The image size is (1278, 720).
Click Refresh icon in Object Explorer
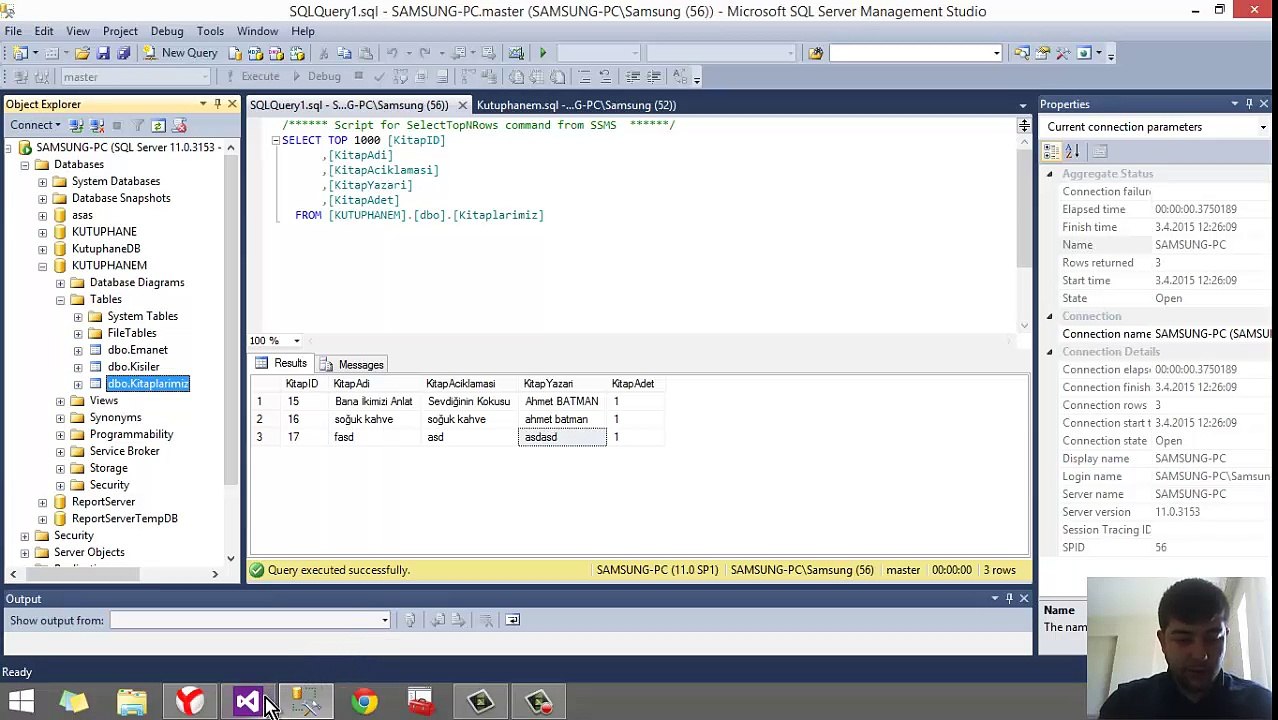158,125
